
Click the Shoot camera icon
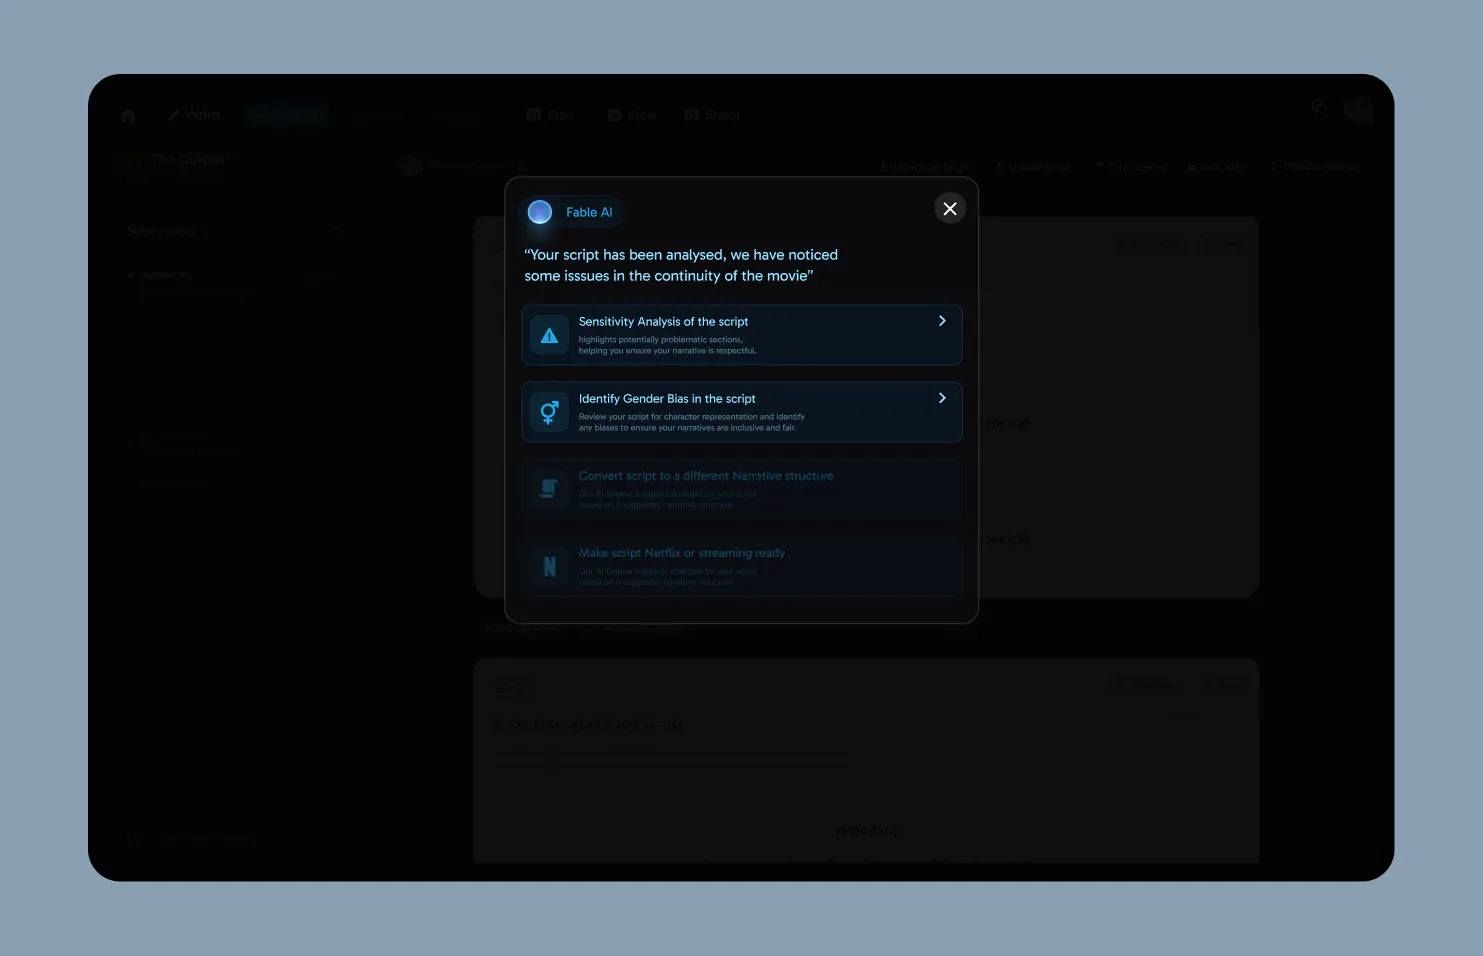(692, 115)
